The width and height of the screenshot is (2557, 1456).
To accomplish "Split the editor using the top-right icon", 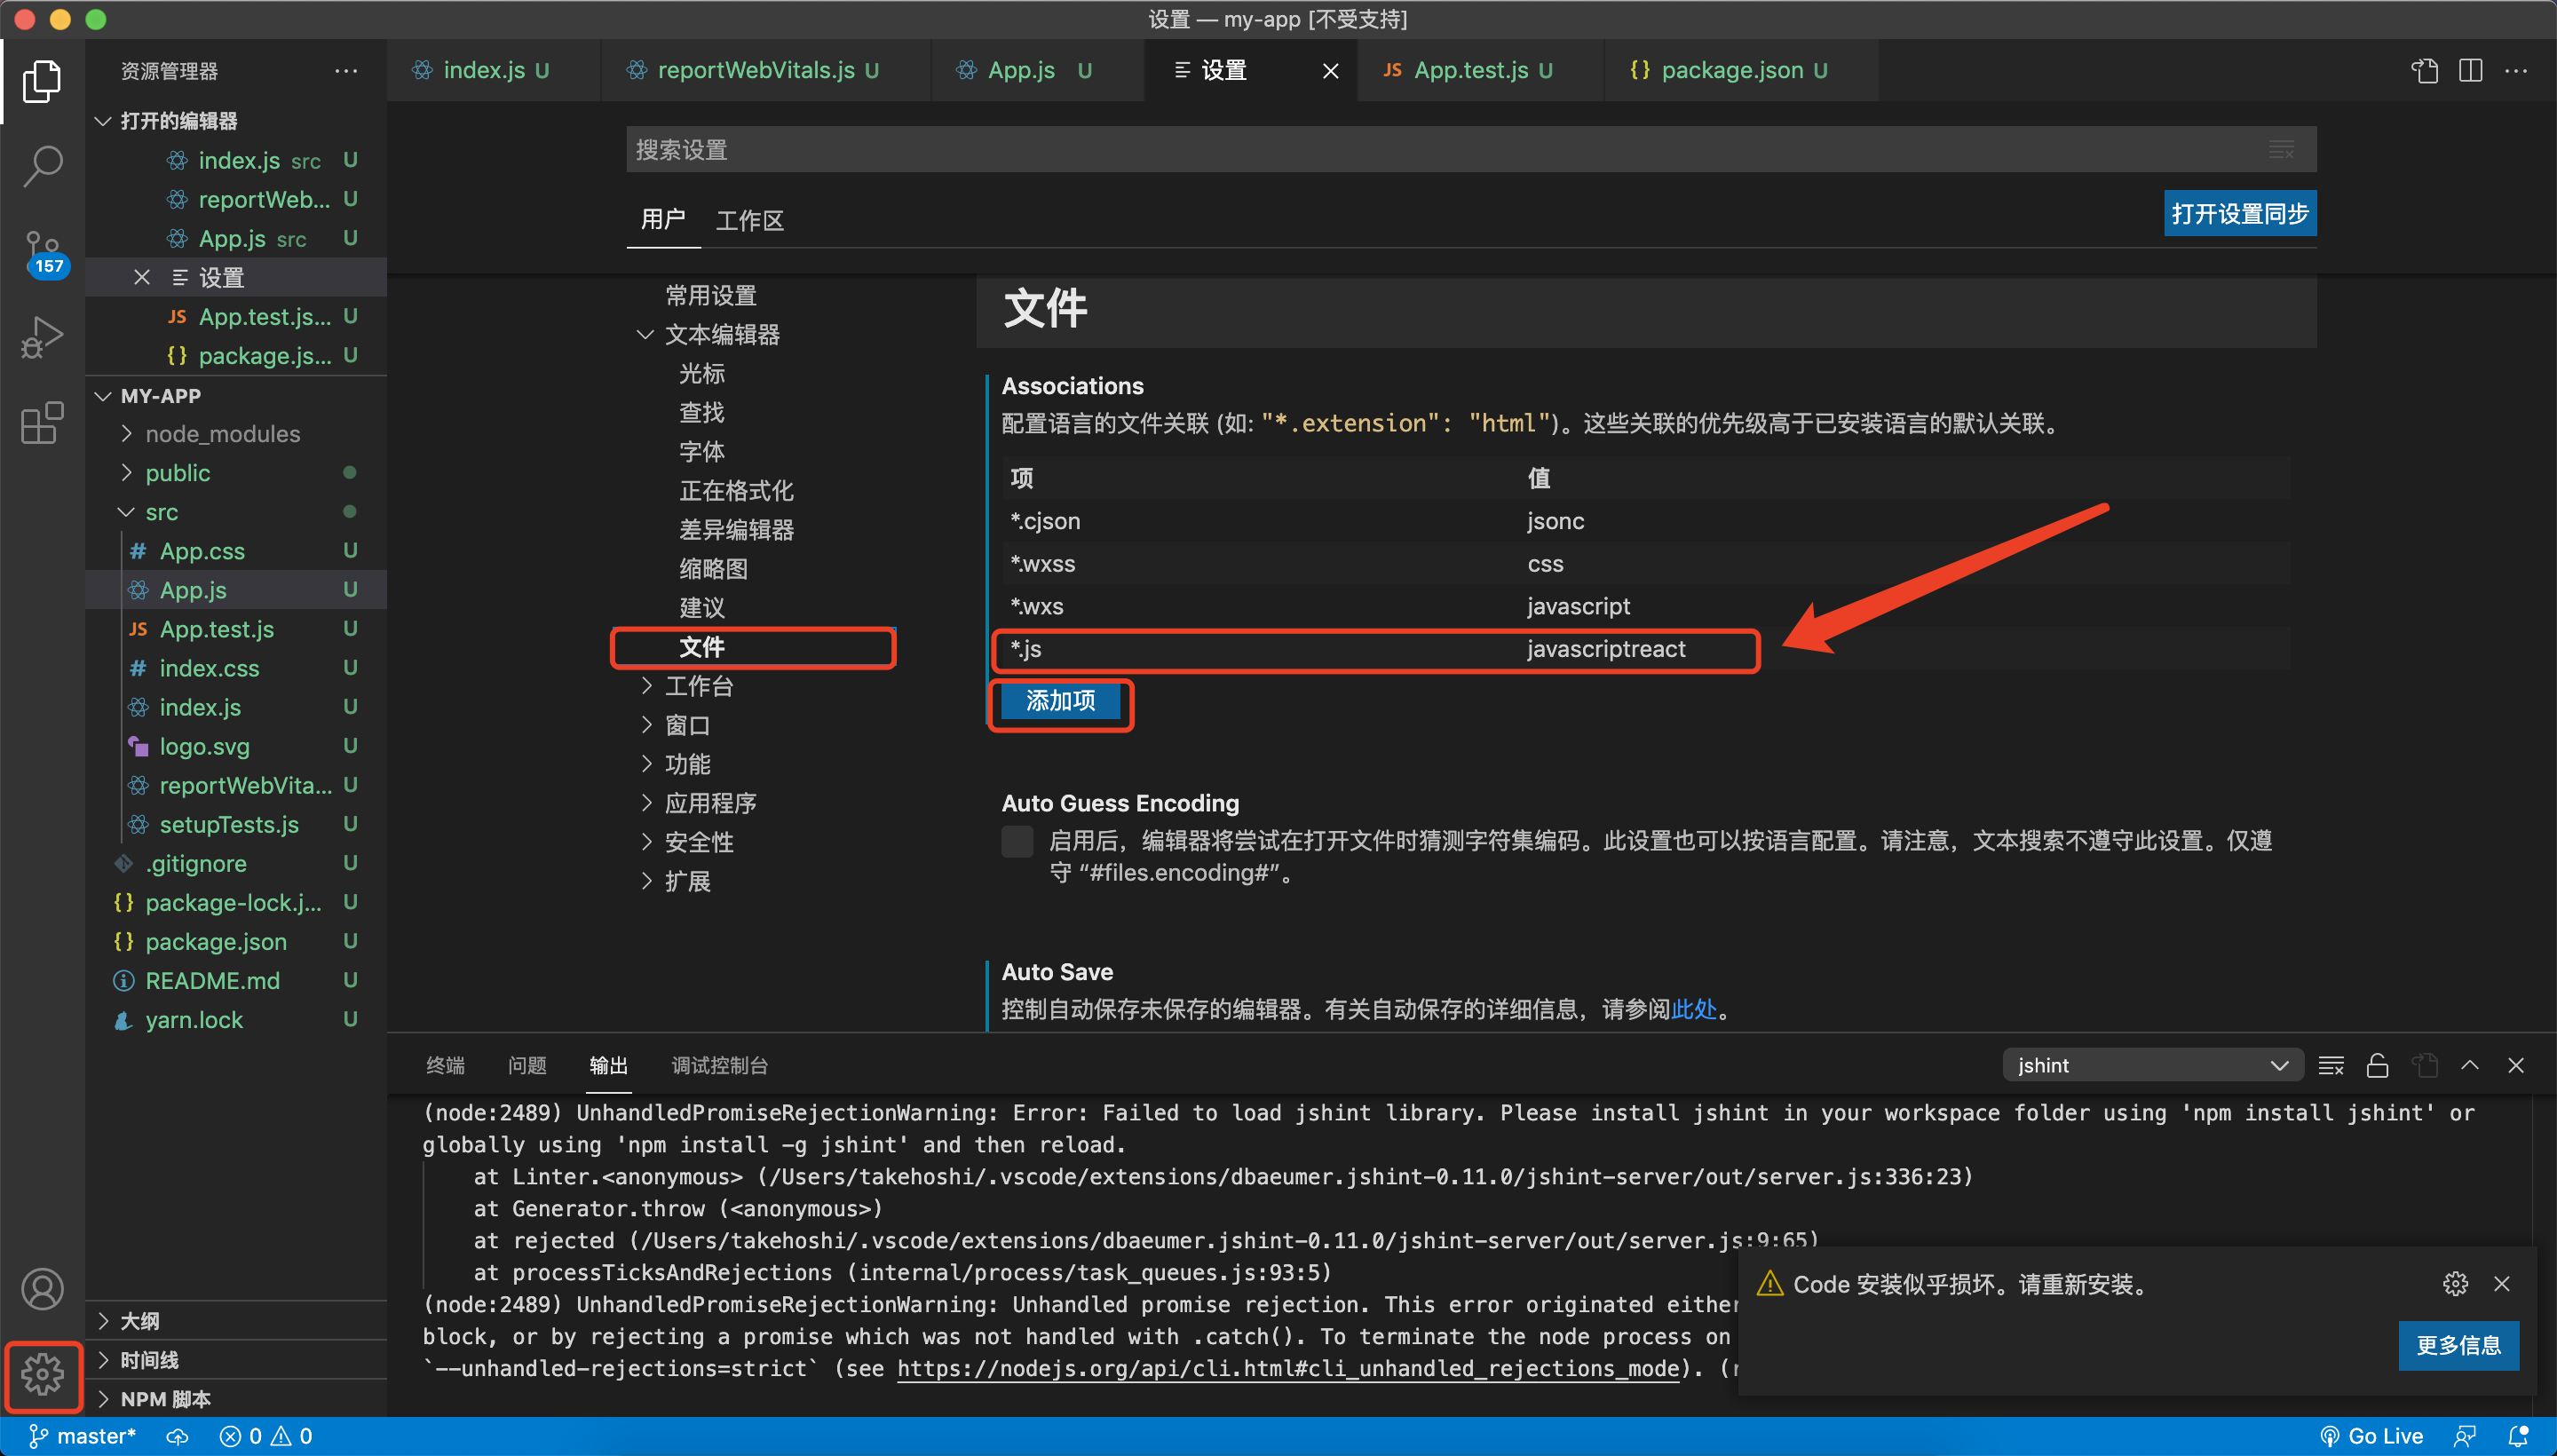I will pyautogui.click(x=2470, y=70).
